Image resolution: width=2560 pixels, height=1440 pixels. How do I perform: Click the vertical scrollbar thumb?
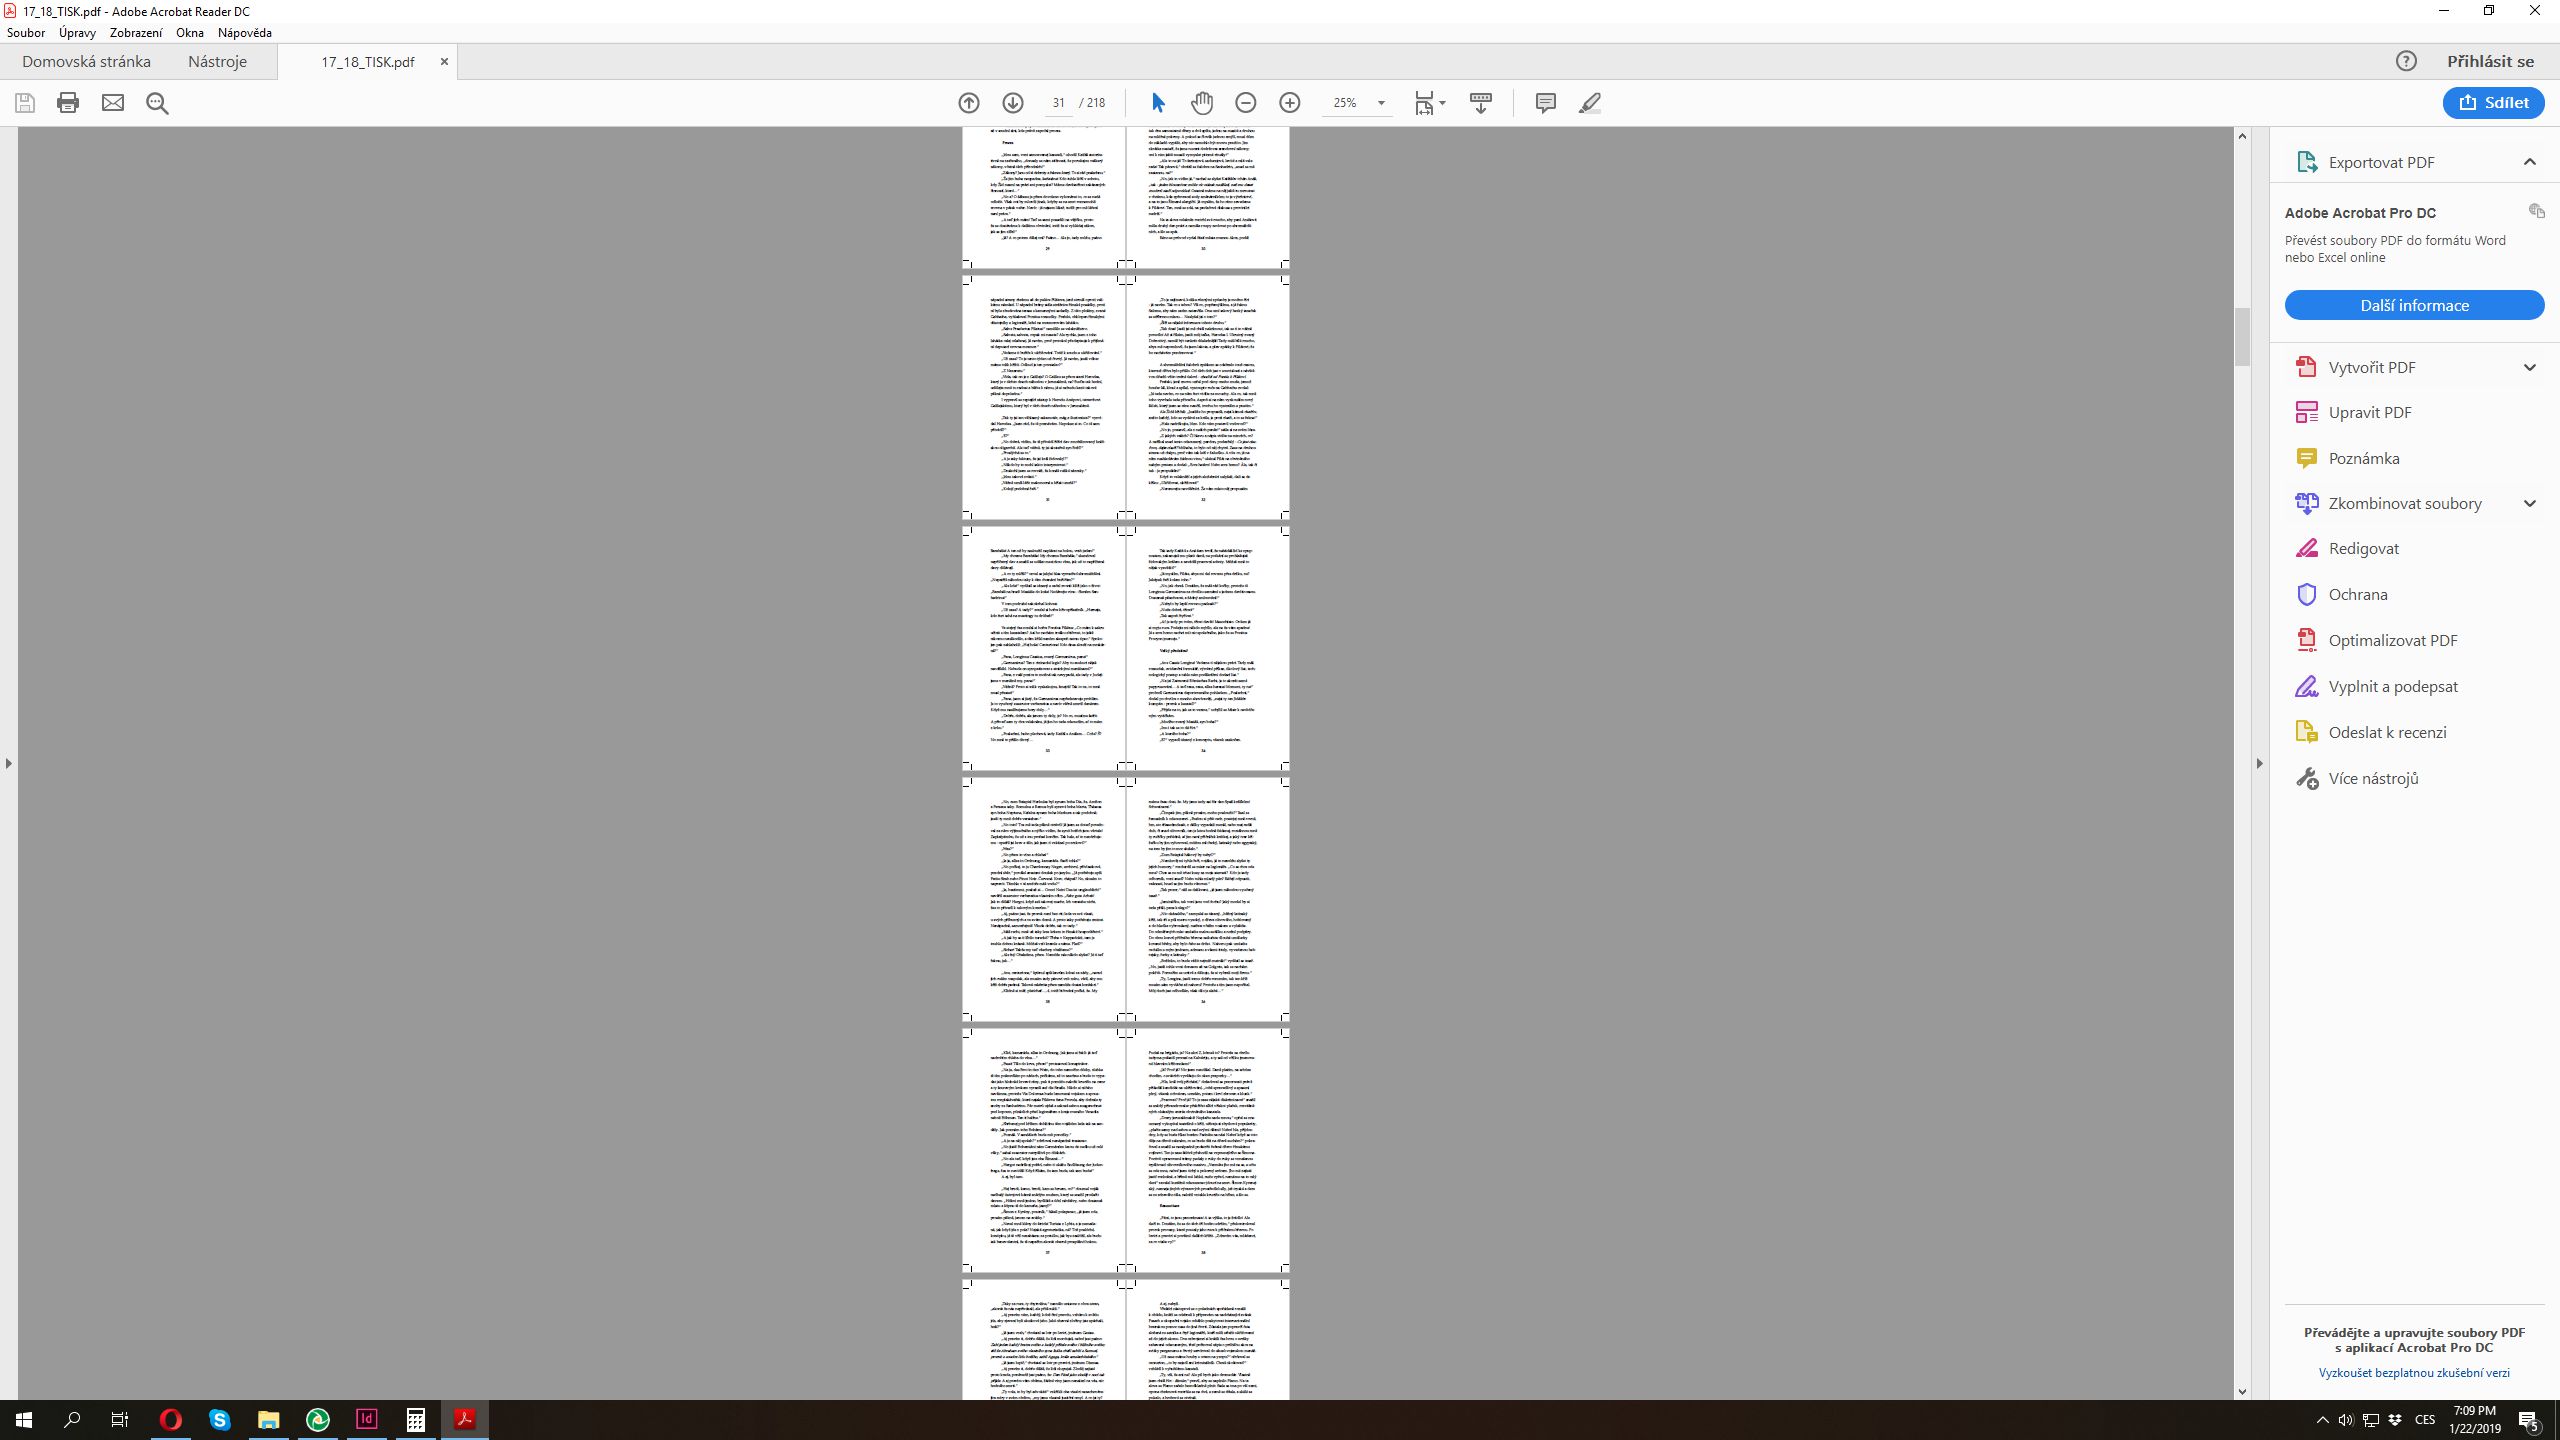pyautogui.click(x=2242, y=337)
